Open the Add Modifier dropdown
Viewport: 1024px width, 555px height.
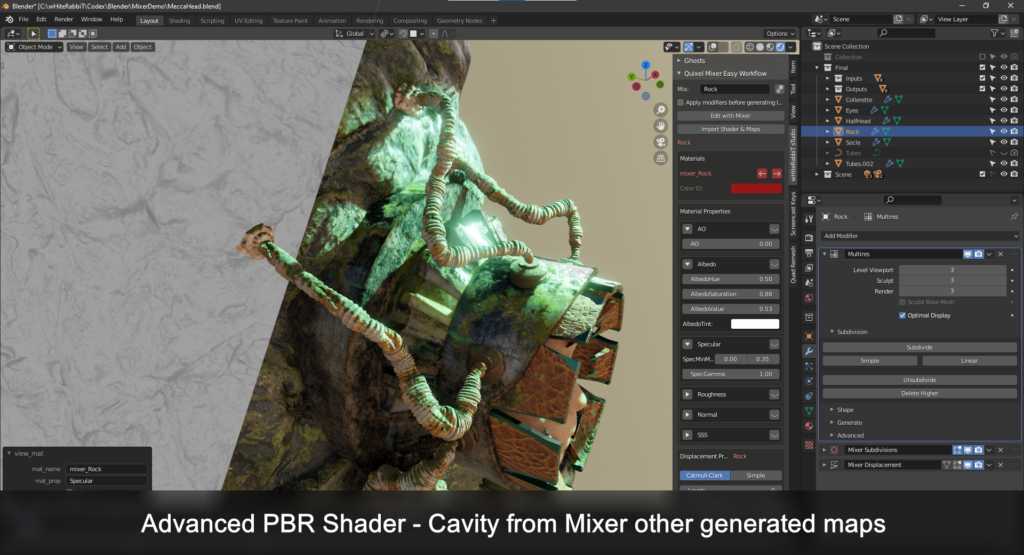(920, 236)
